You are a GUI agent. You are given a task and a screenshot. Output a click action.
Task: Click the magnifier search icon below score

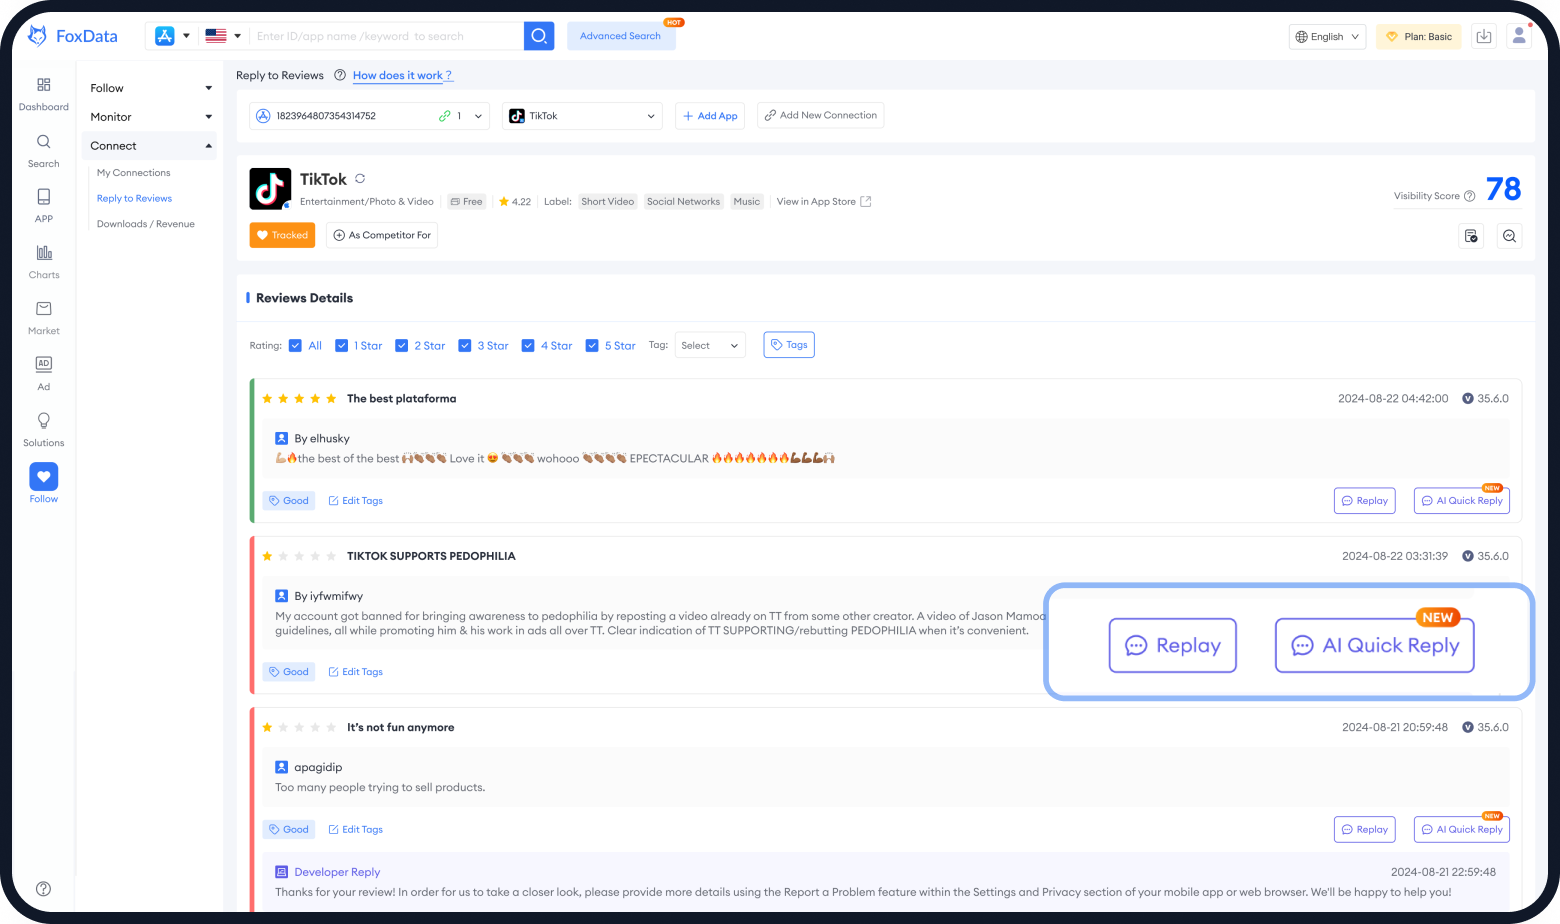[1509, 236]
